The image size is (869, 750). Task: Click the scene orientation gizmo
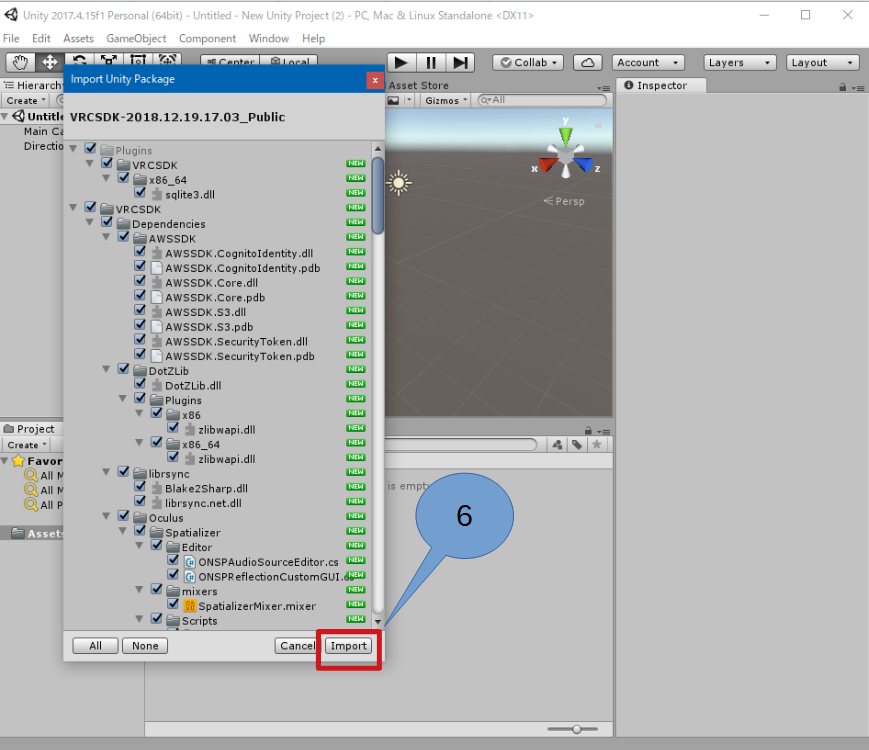point(565,157)
